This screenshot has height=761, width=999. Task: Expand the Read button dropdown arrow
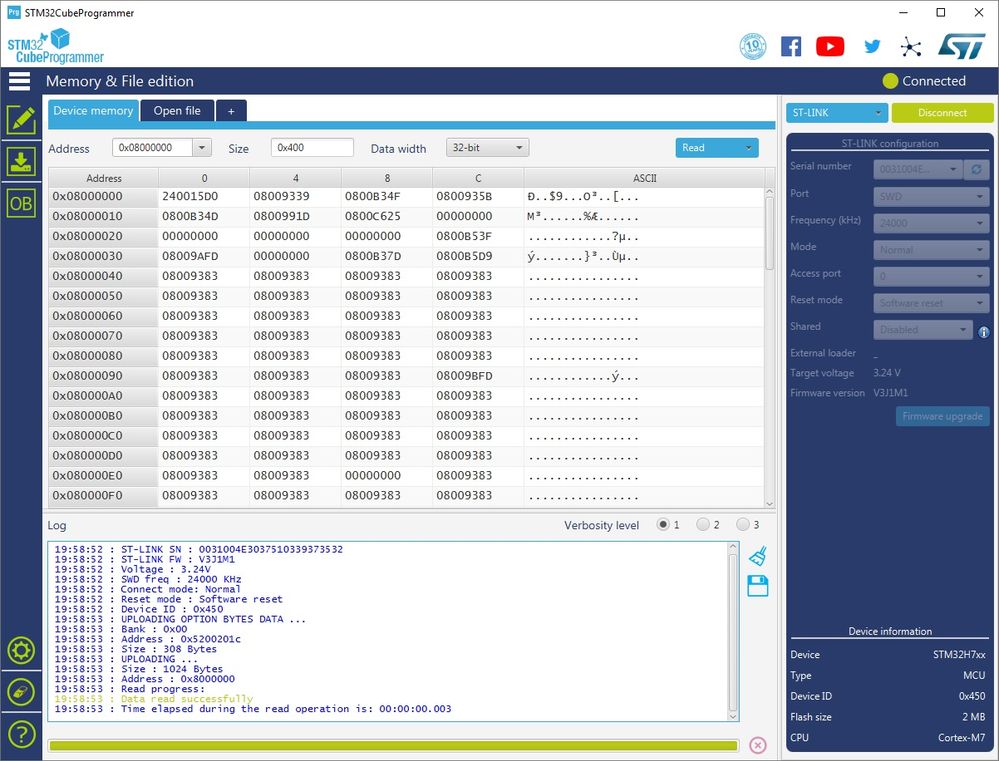tap(748, 148)
